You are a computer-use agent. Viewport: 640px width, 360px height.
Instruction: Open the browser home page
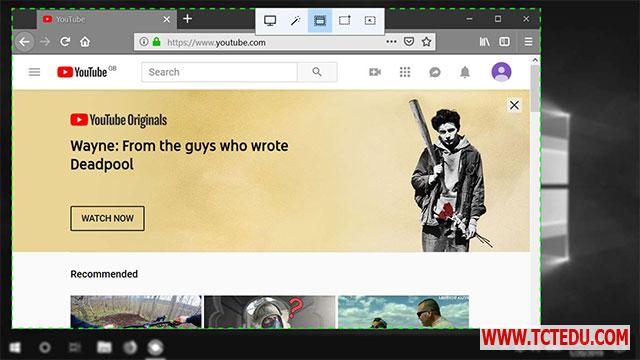tap(85, 42)
